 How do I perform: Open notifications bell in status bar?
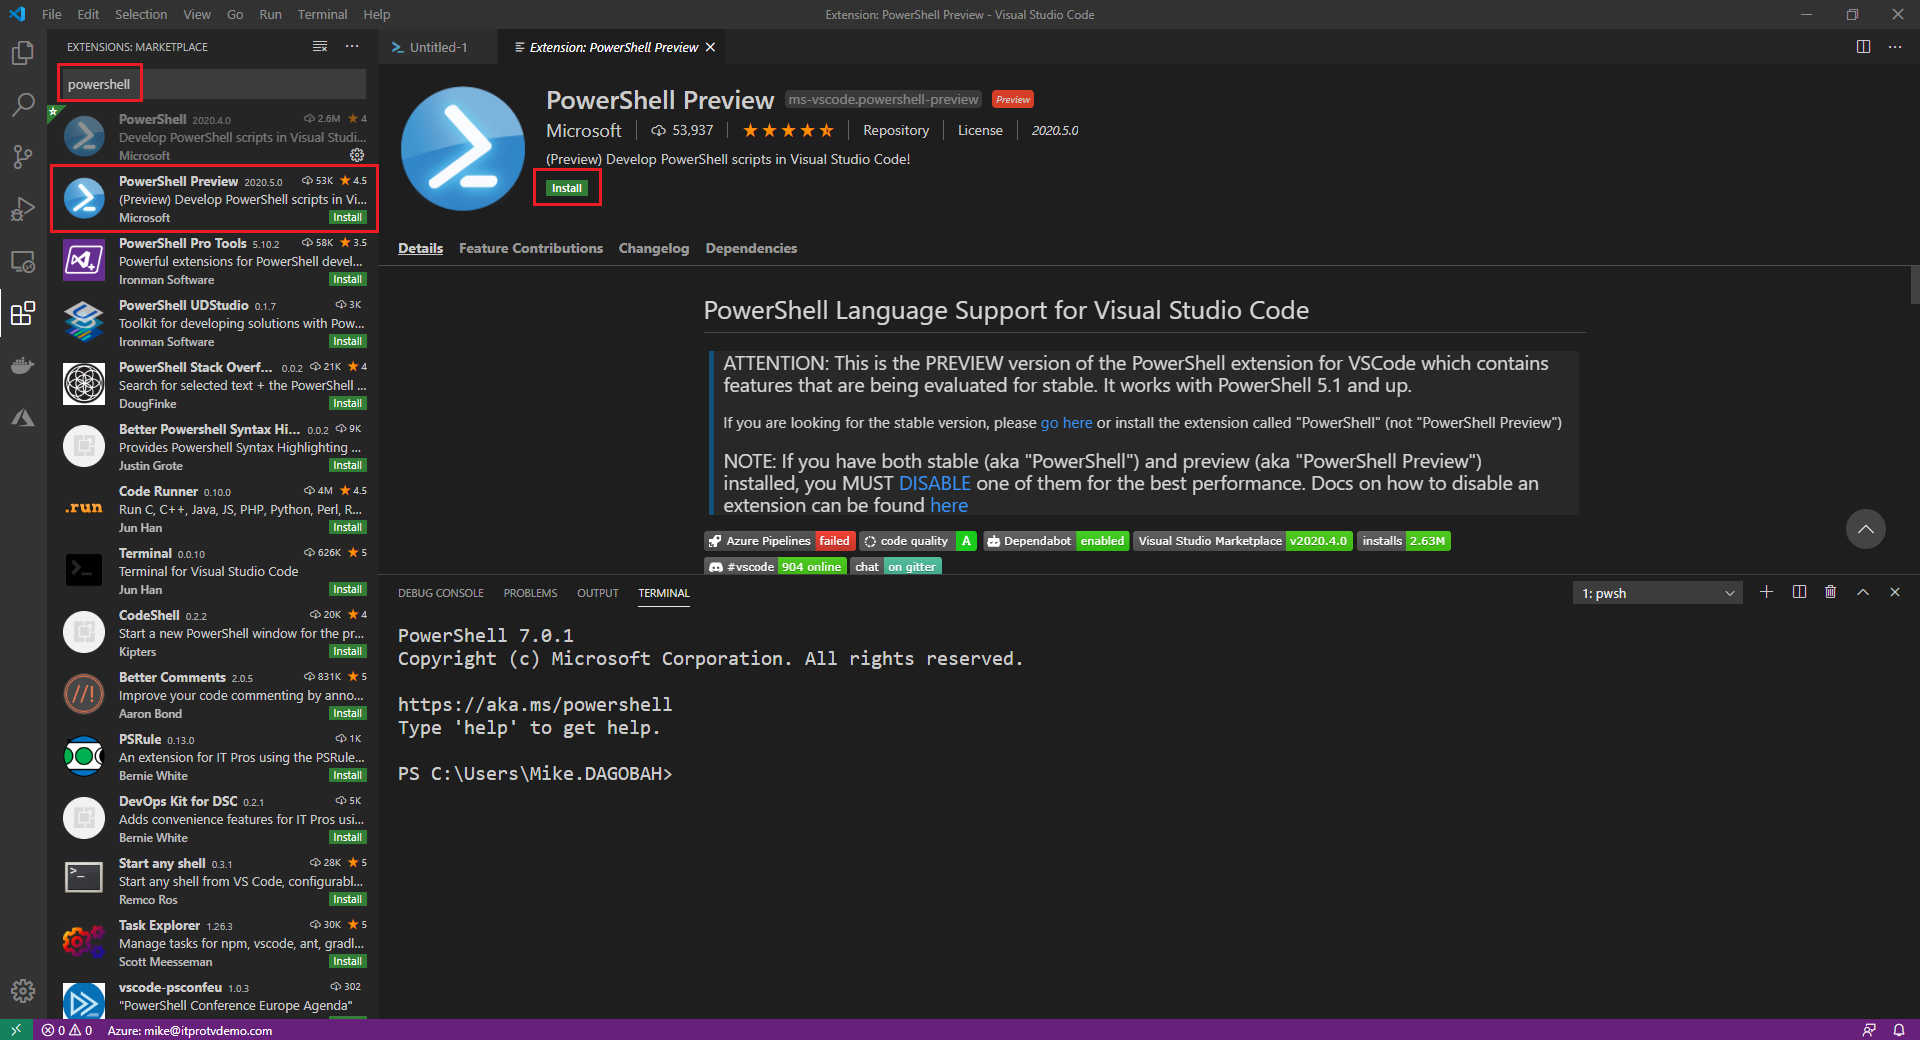pos(1899,1030)
